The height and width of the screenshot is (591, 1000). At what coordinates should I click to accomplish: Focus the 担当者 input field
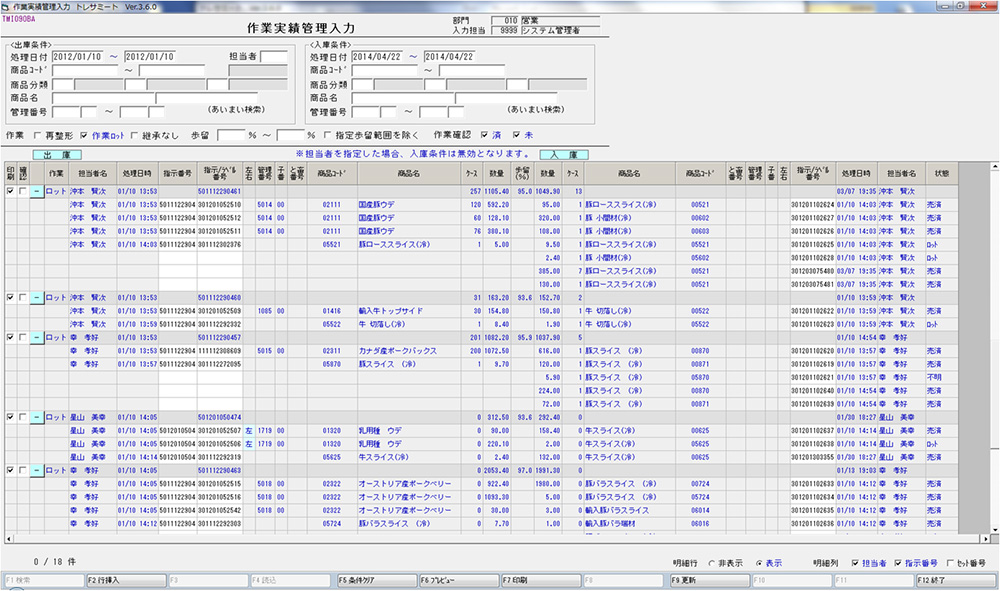(x=274, y=57)
